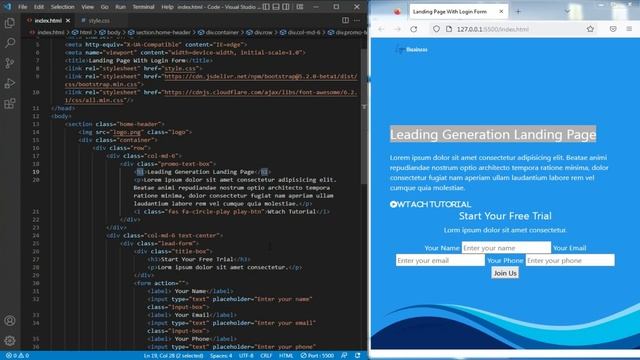Open the Terminal menu
Viewport: 640px width, 360px height.
(143, 7)
